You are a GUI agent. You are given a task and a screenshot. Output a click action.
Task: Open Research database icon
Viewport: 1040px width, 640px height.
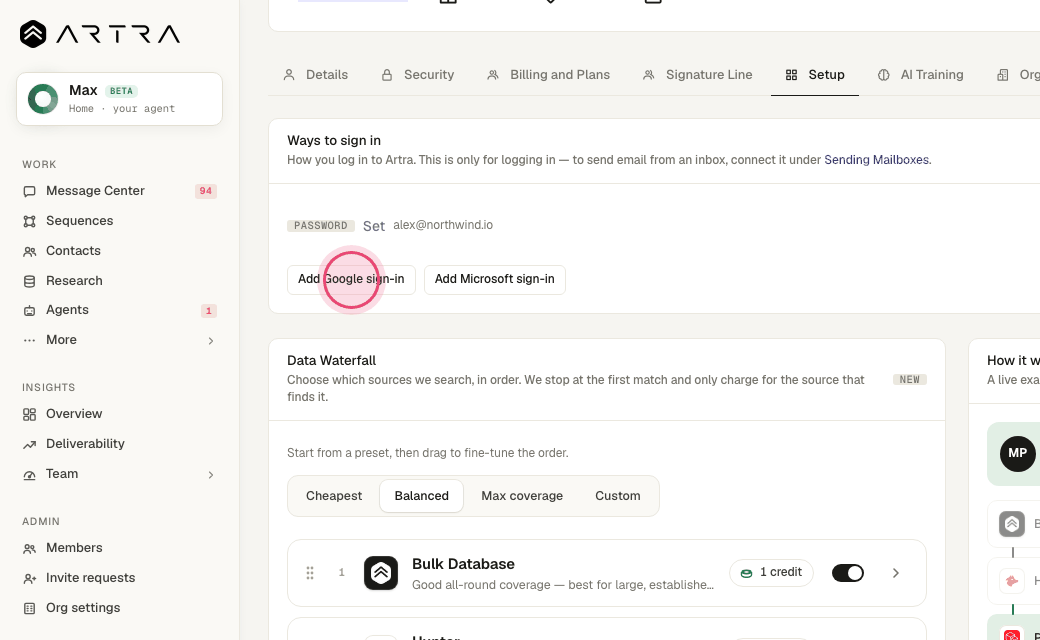coord(29,281)
